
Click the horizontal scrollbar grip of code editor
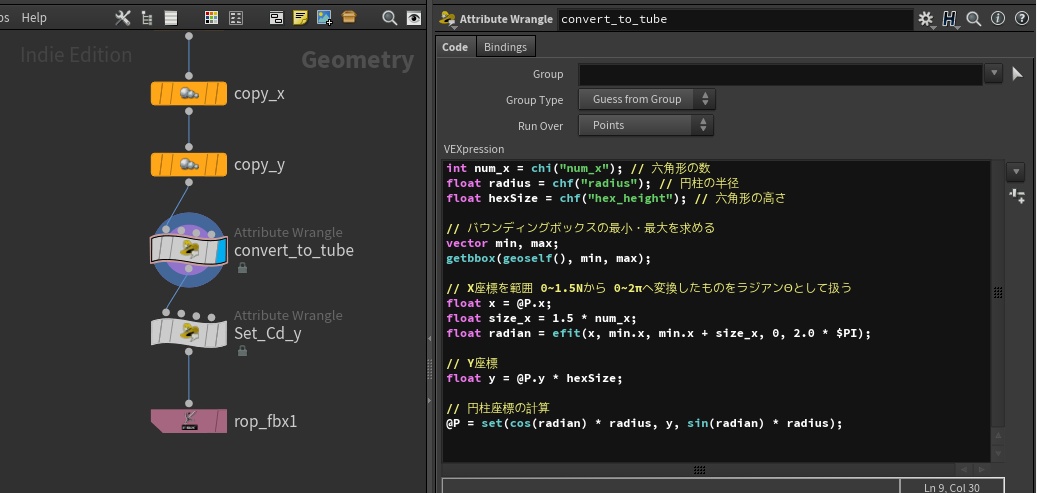pos(699,470)
